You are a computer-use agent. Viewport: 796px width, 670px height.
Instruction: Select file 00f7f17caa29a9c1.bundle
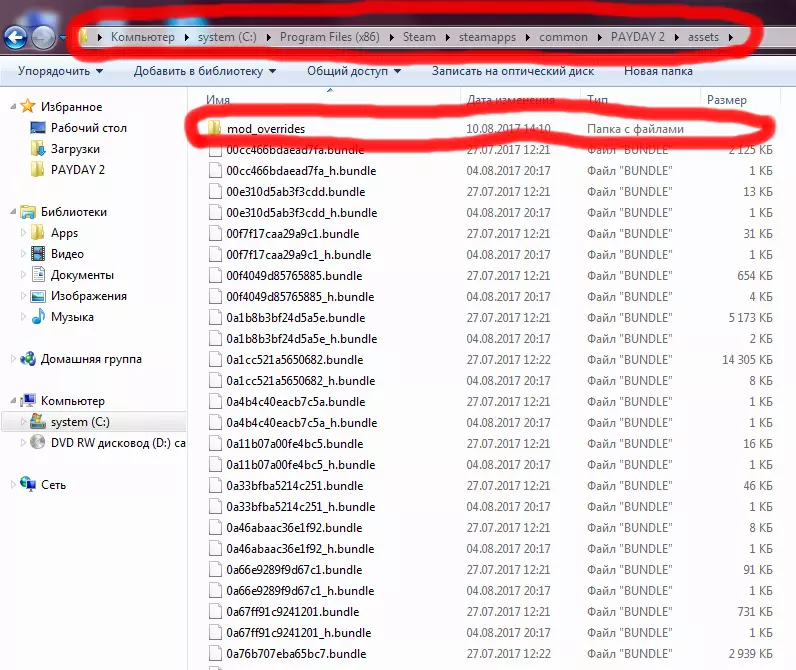click(x=292, y=233)
